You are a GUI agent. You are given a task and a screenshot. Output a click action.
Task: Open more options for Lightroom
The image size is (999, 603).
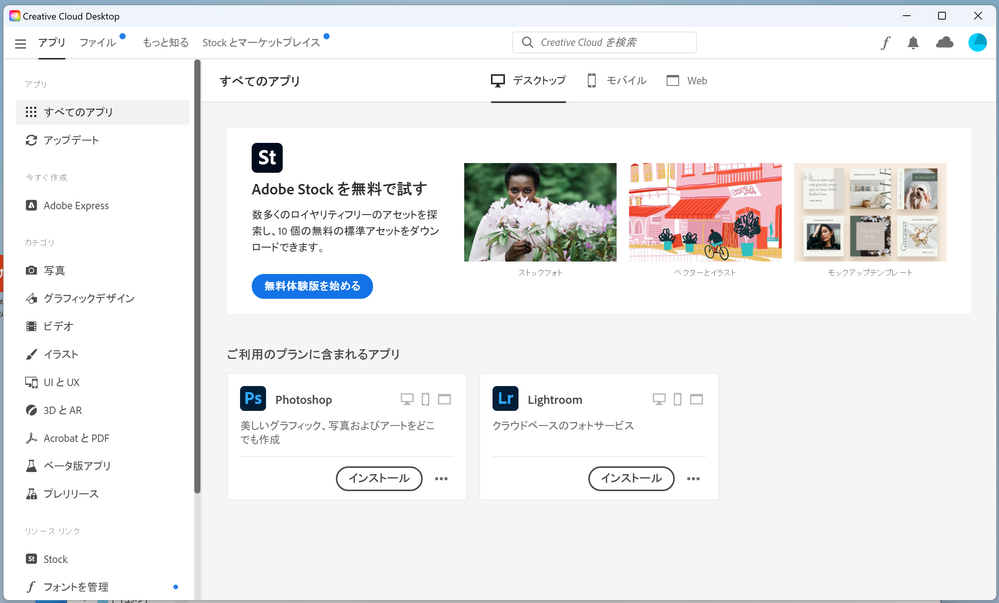coord(694,479)
